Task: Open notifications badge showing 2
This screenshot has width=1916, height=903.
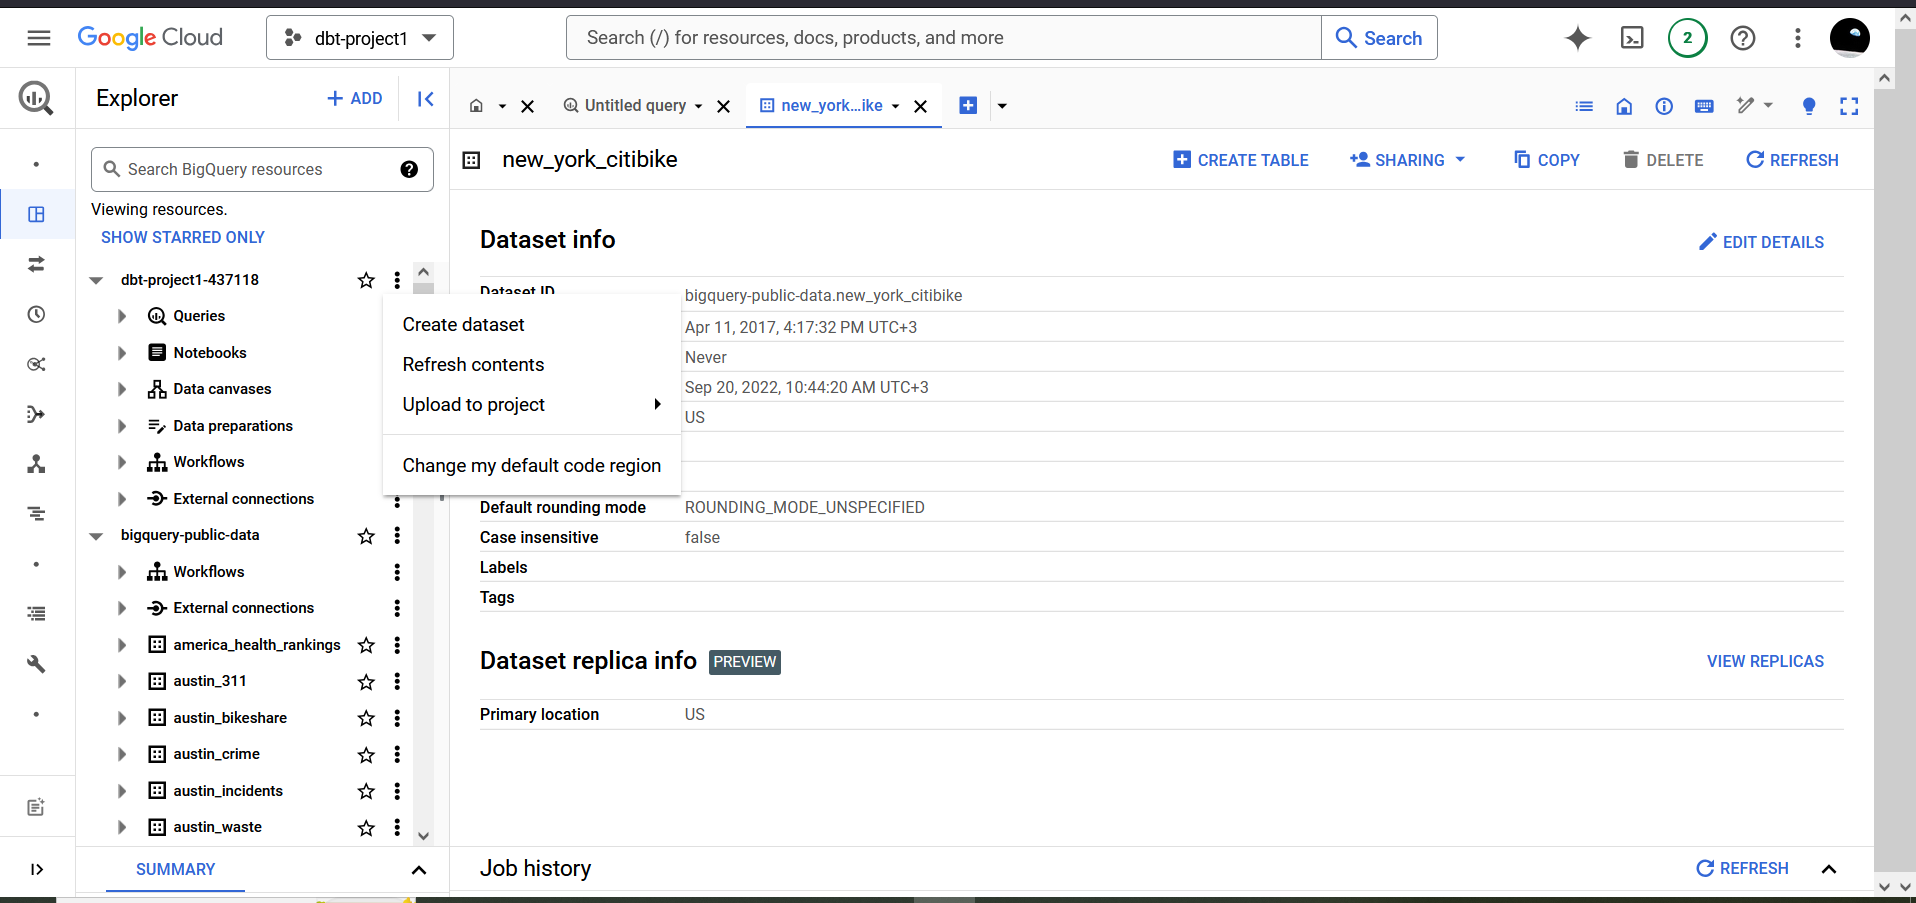Action: tap(1688, 38)
